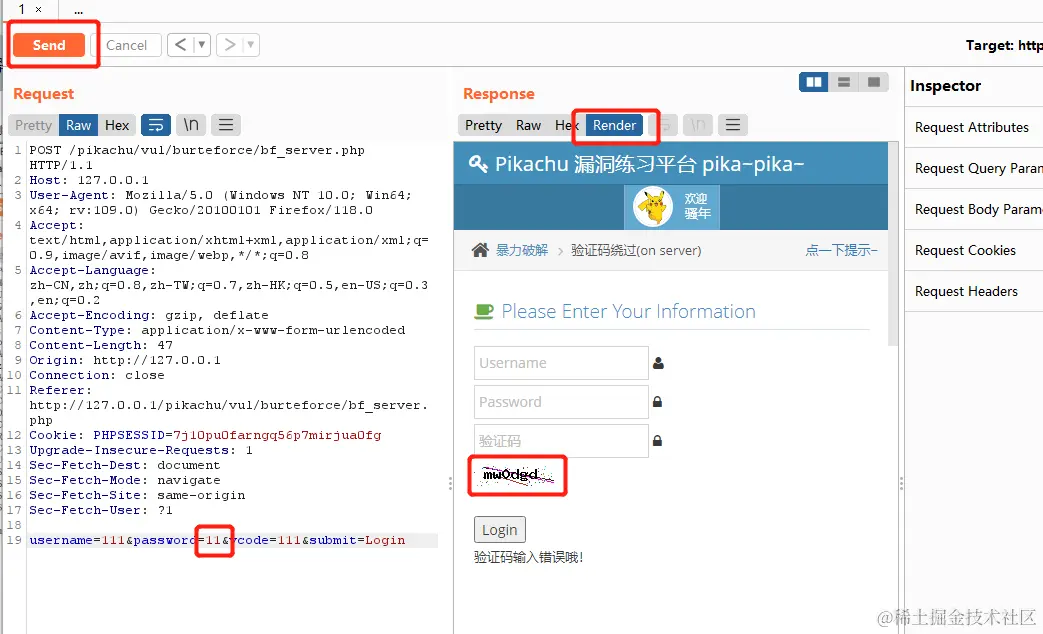Toggle show non-printable characters in Request
Screen dimensions: 1043x634
191,125
